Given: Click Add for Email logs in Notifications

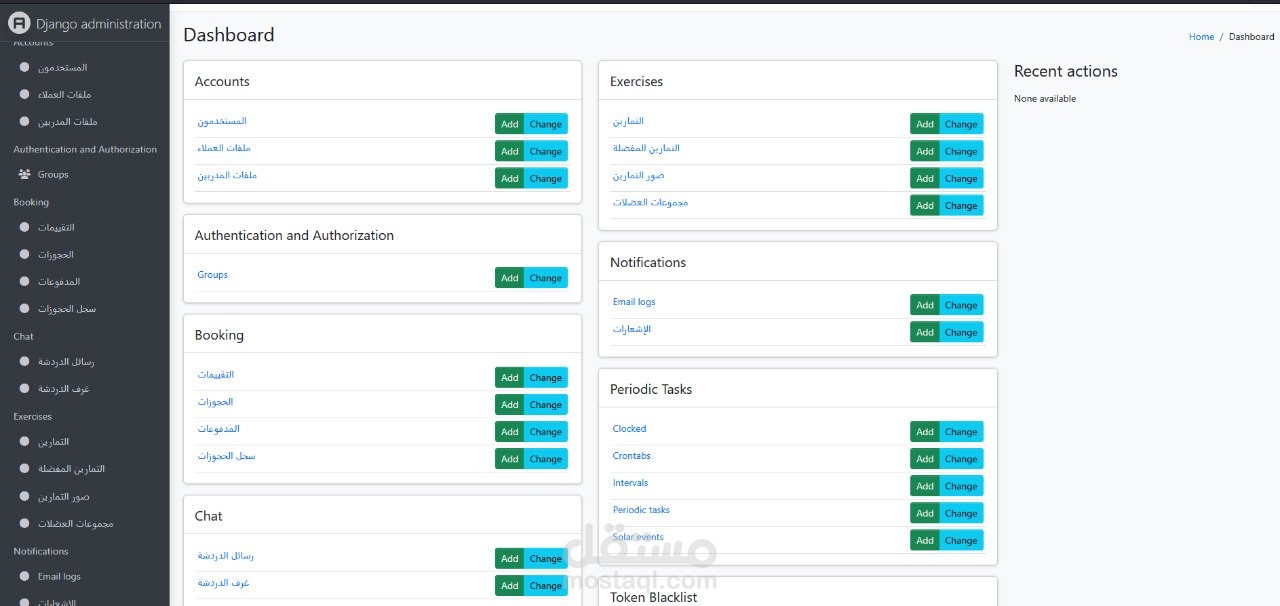Looking at the screenshot, I should pos(925,305).
